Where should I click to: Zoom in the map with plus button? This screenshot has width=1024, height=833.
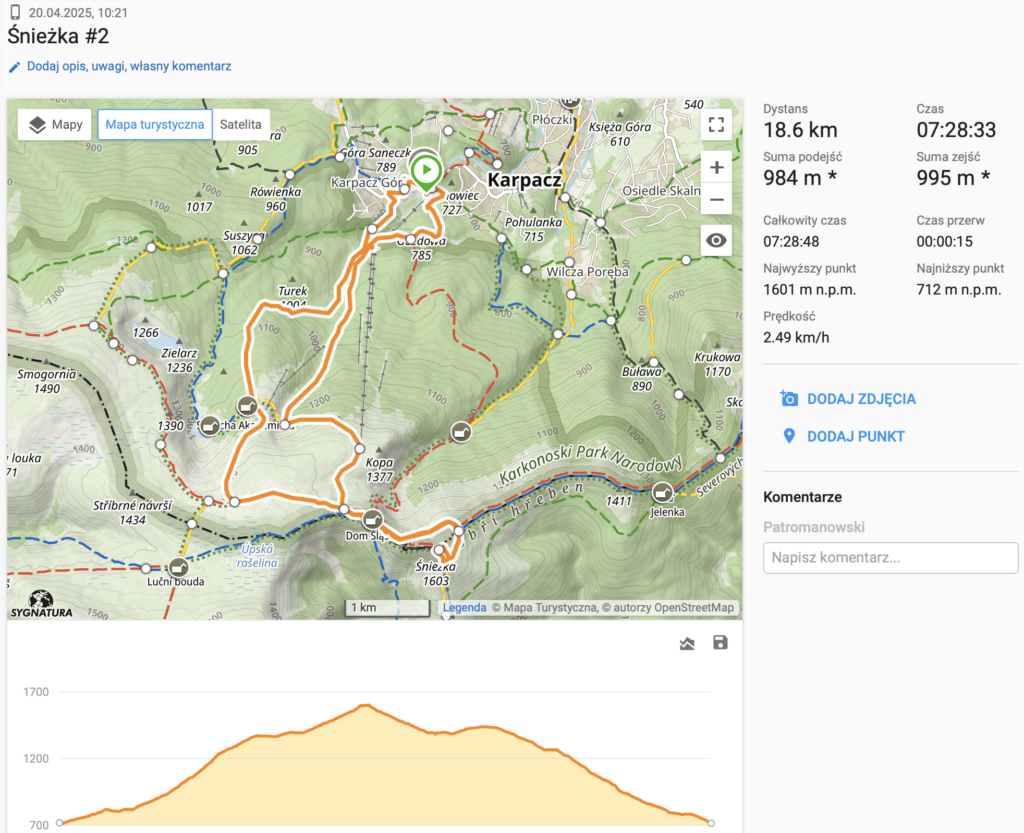715,167
